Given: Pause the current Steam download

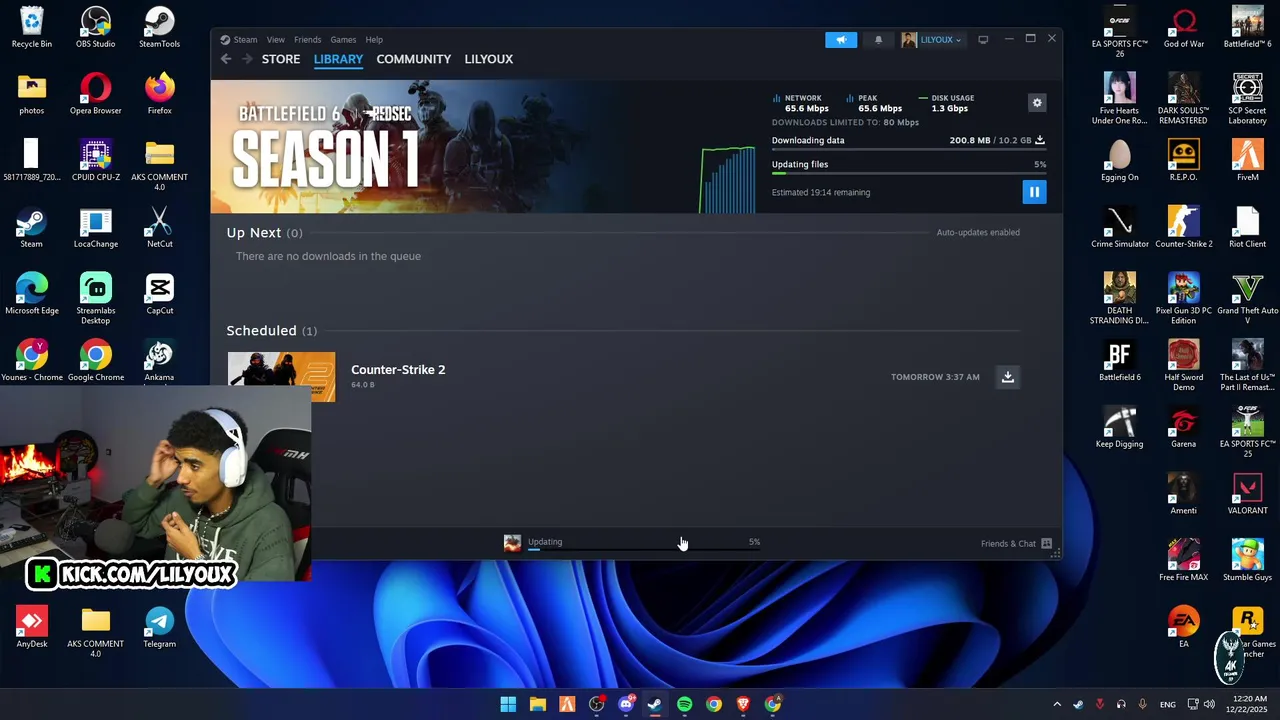Looking at the screenshot, I should coord(1034,192).
